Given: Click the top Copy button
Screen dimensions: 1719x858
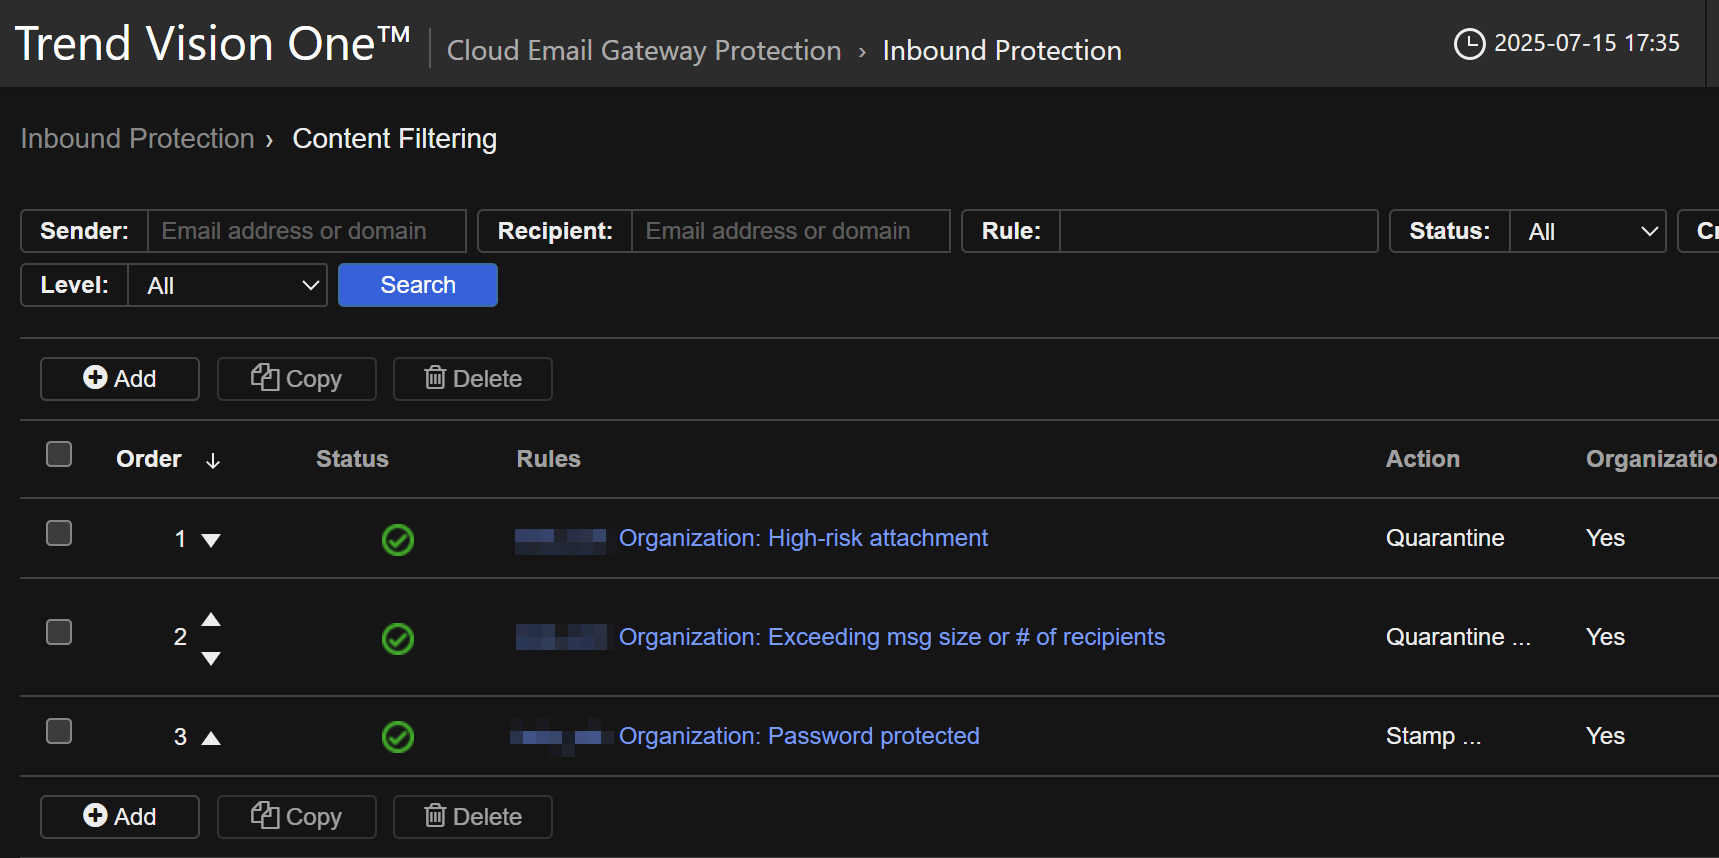Looking at the screenshot, I should (296, 379).
